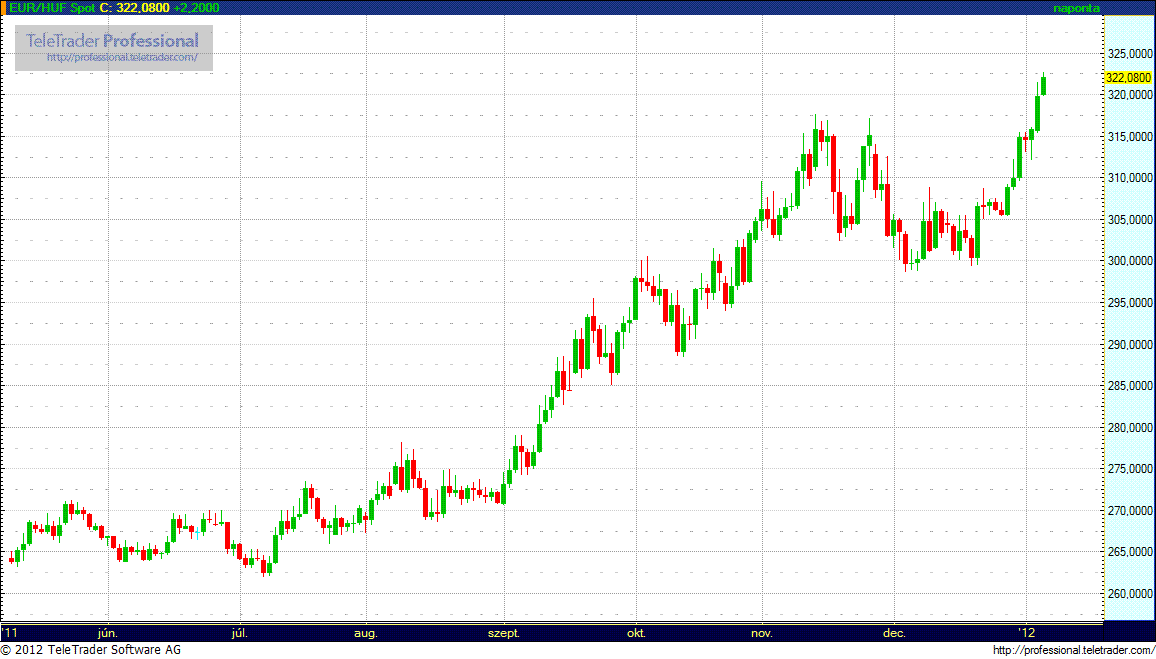Click the nov. month label on time axis
Image resolution: width=1156 pixels, height=659 pixels.
coord(762,633)
